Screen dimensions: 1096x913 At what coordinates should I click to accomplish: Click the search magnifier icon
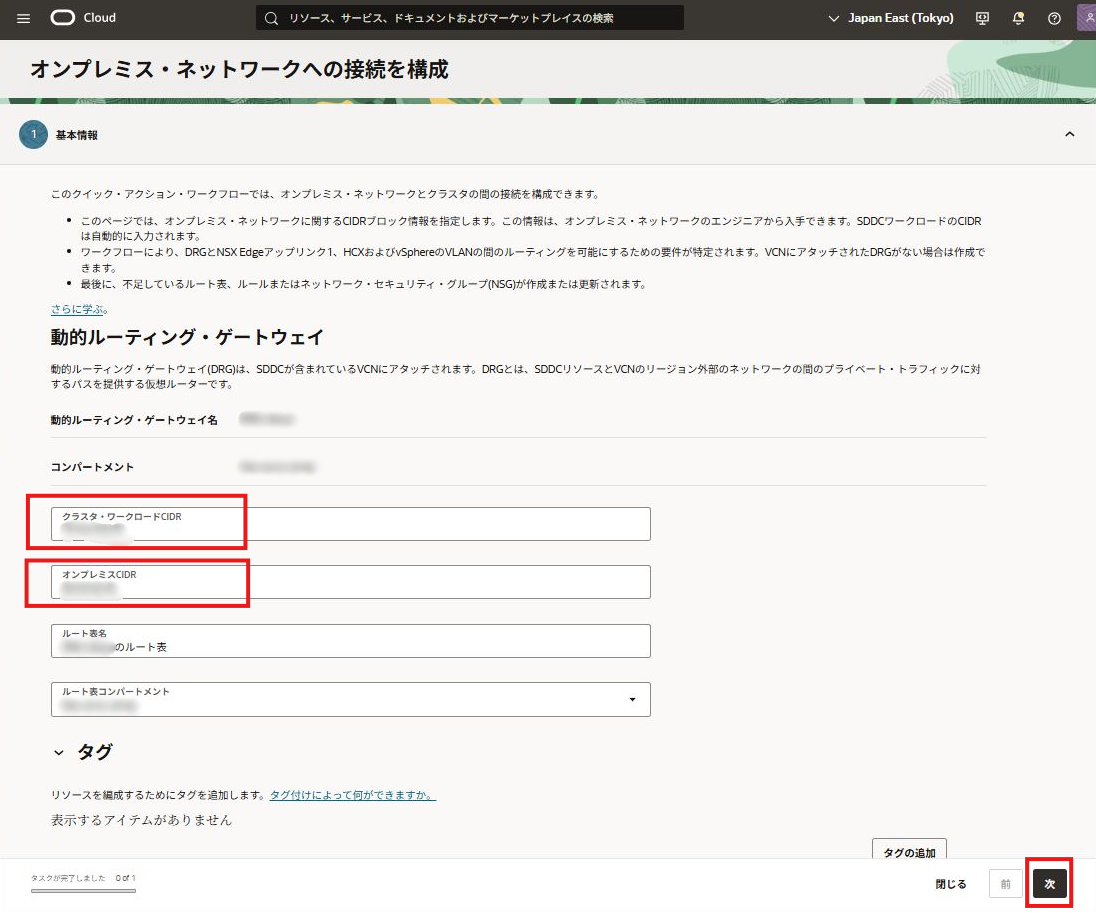pos(272,18)
